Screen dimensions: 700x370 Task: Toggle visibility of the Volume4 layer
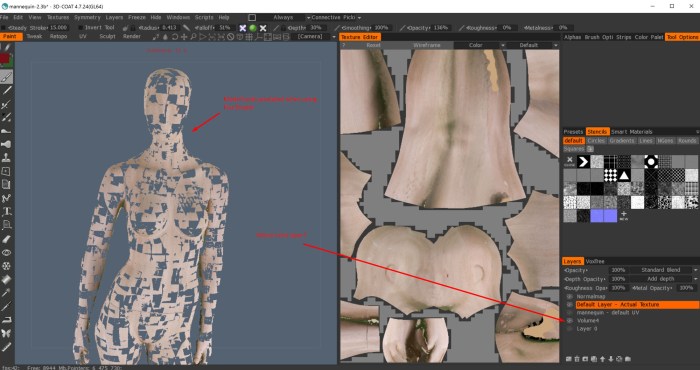[x=570, y=320]
